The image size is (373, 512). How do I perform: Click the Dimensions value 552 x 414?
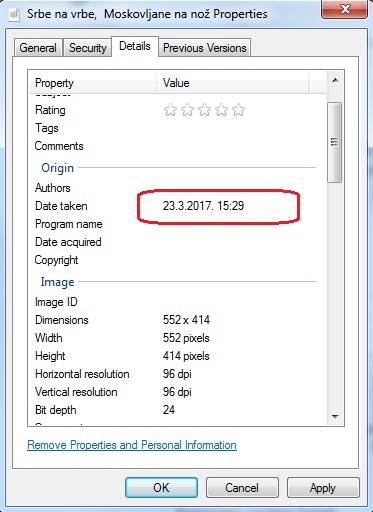click(186, 320)
